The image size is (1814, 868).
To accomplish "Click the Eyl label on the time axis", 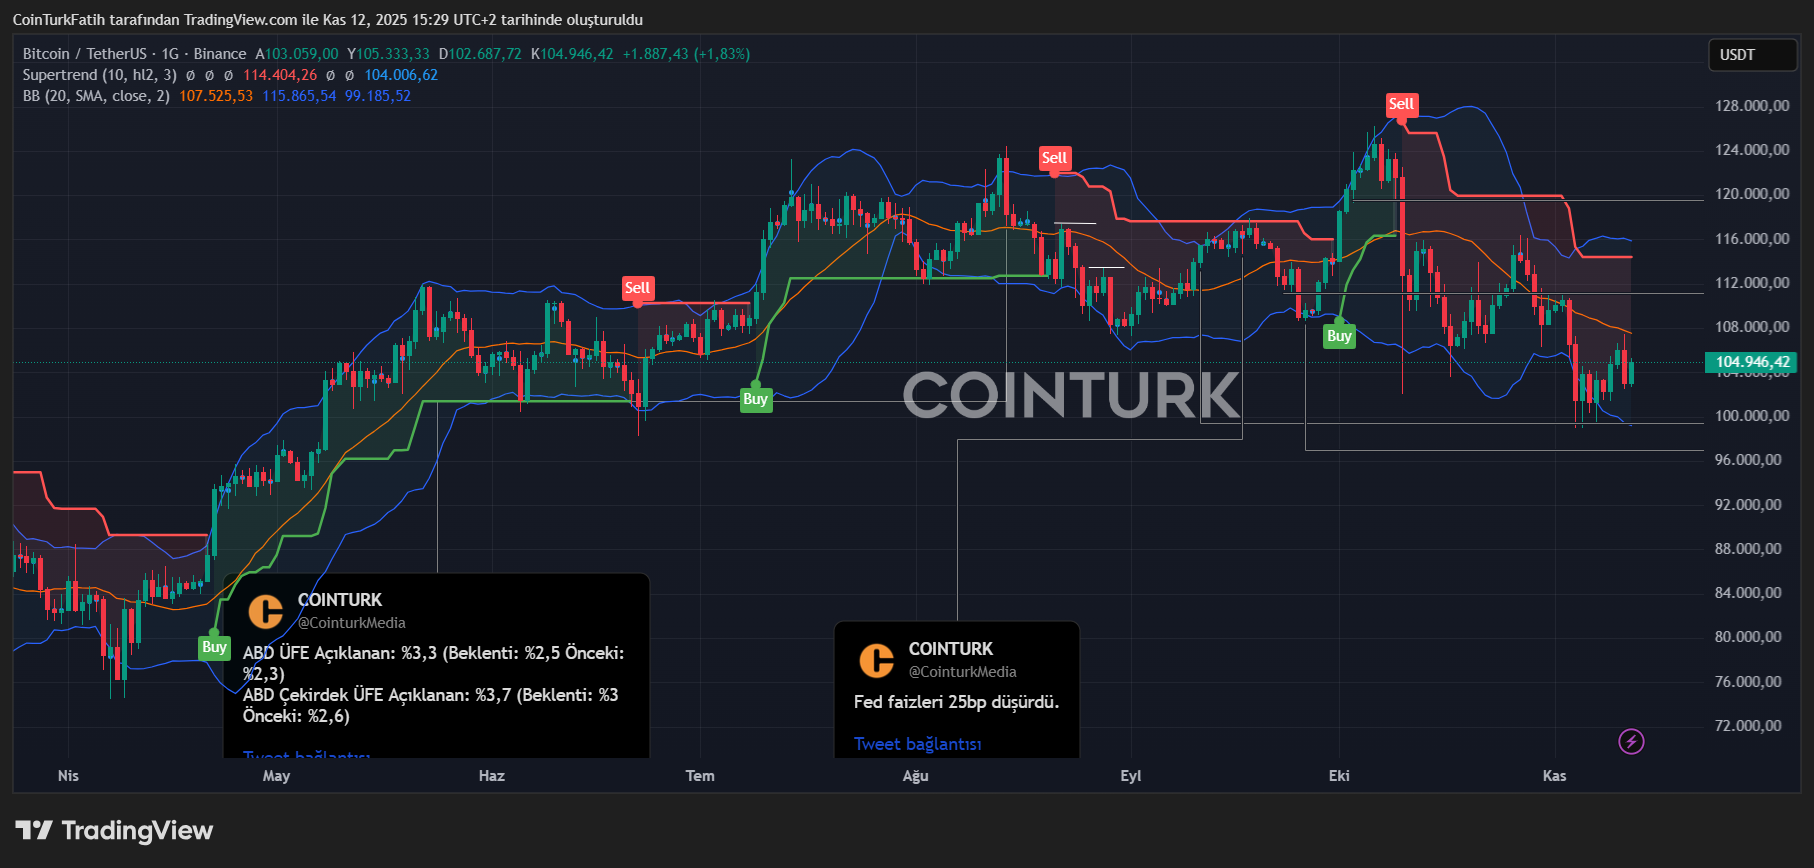I will (1131, 776).
